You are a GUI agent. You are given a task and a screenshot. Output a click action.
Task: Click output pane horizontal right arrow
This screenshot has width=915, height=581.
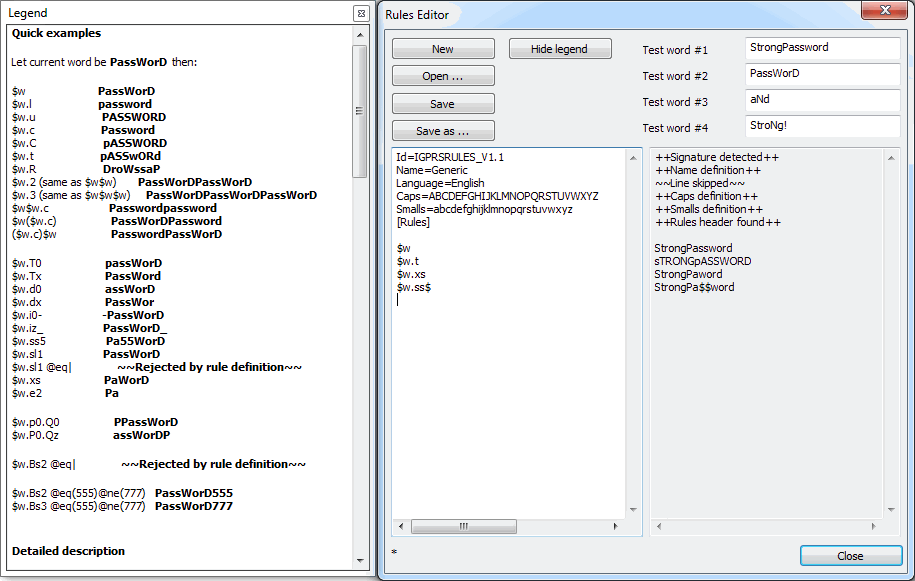click(874, 526)
